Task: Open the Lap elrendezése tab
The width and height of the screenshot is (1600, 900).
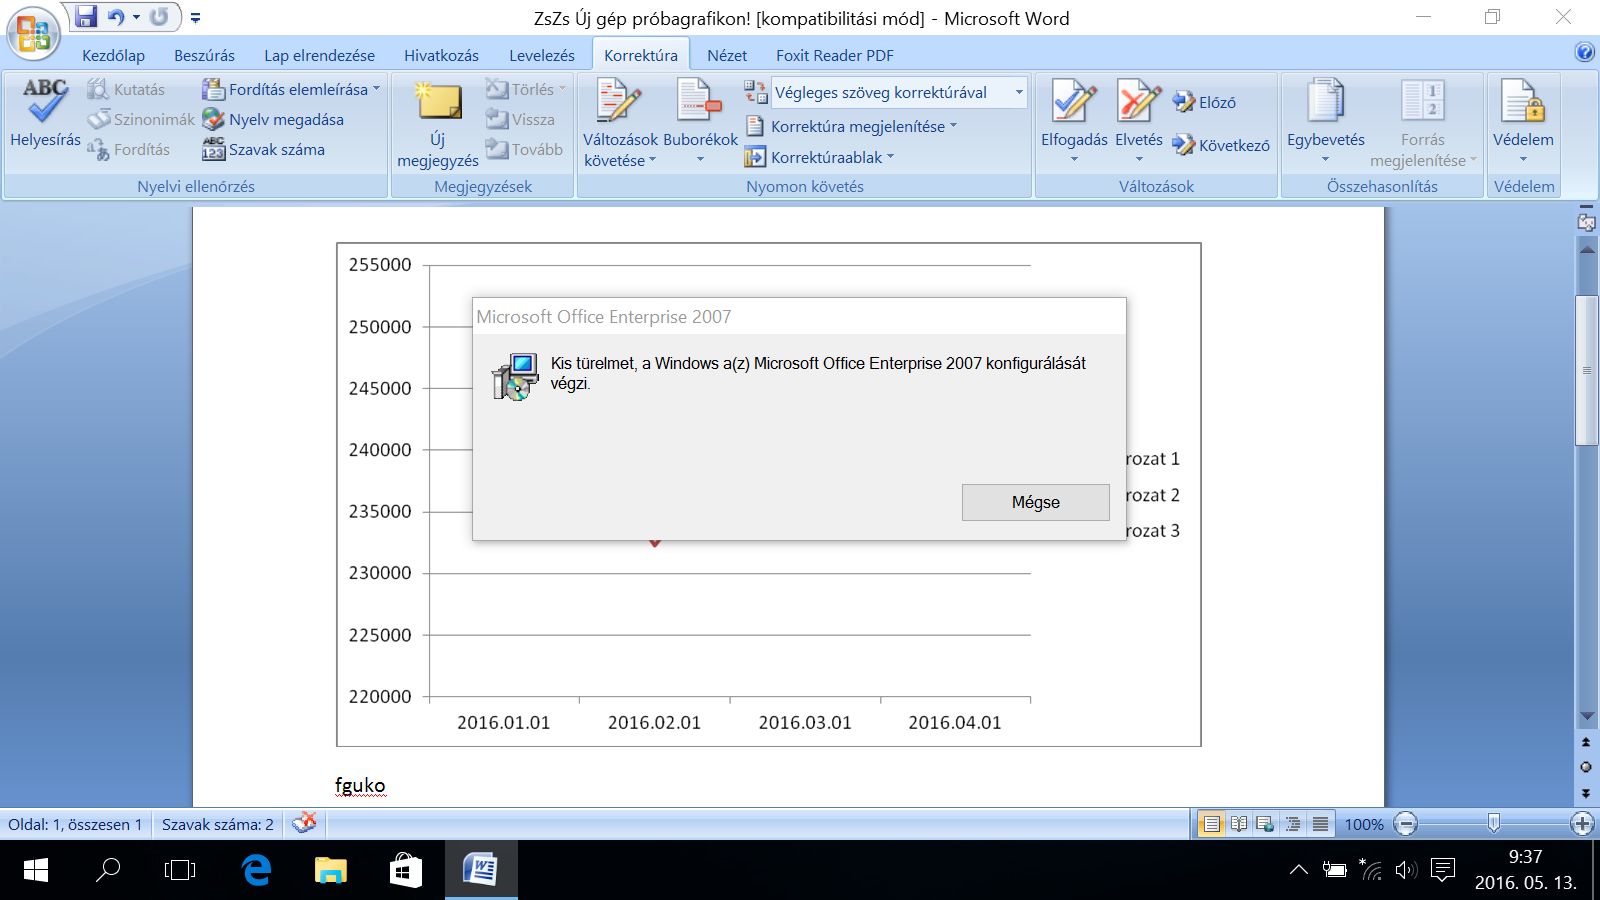Action: coord(319,55)
